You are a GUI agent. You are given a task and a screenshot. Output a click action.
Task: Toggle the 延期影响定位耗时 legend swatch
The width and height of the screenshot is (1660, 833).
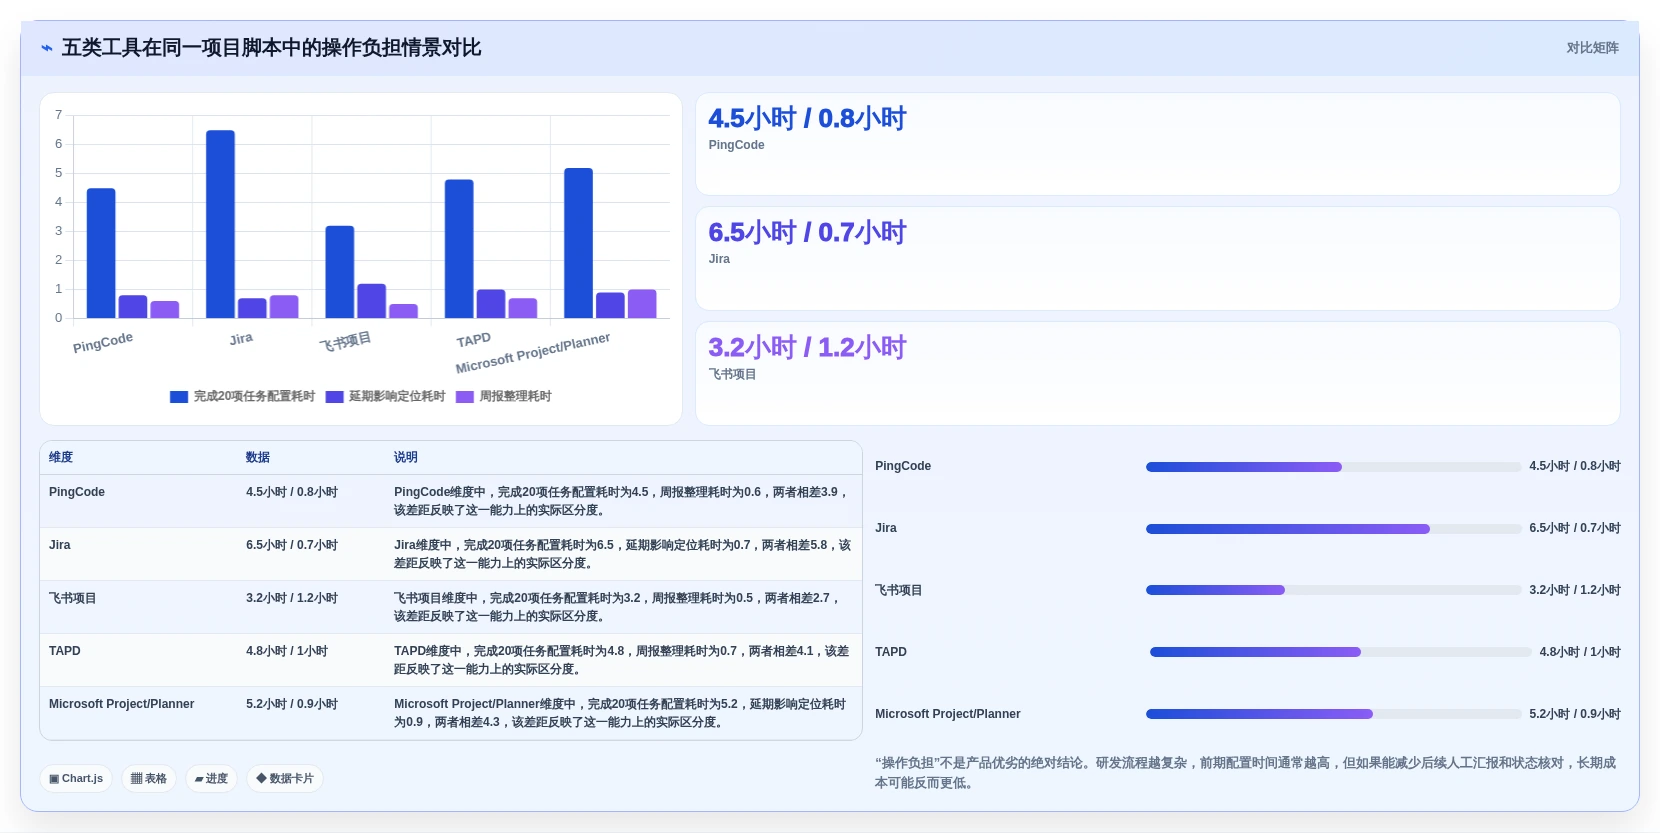[x=334, y=397]
